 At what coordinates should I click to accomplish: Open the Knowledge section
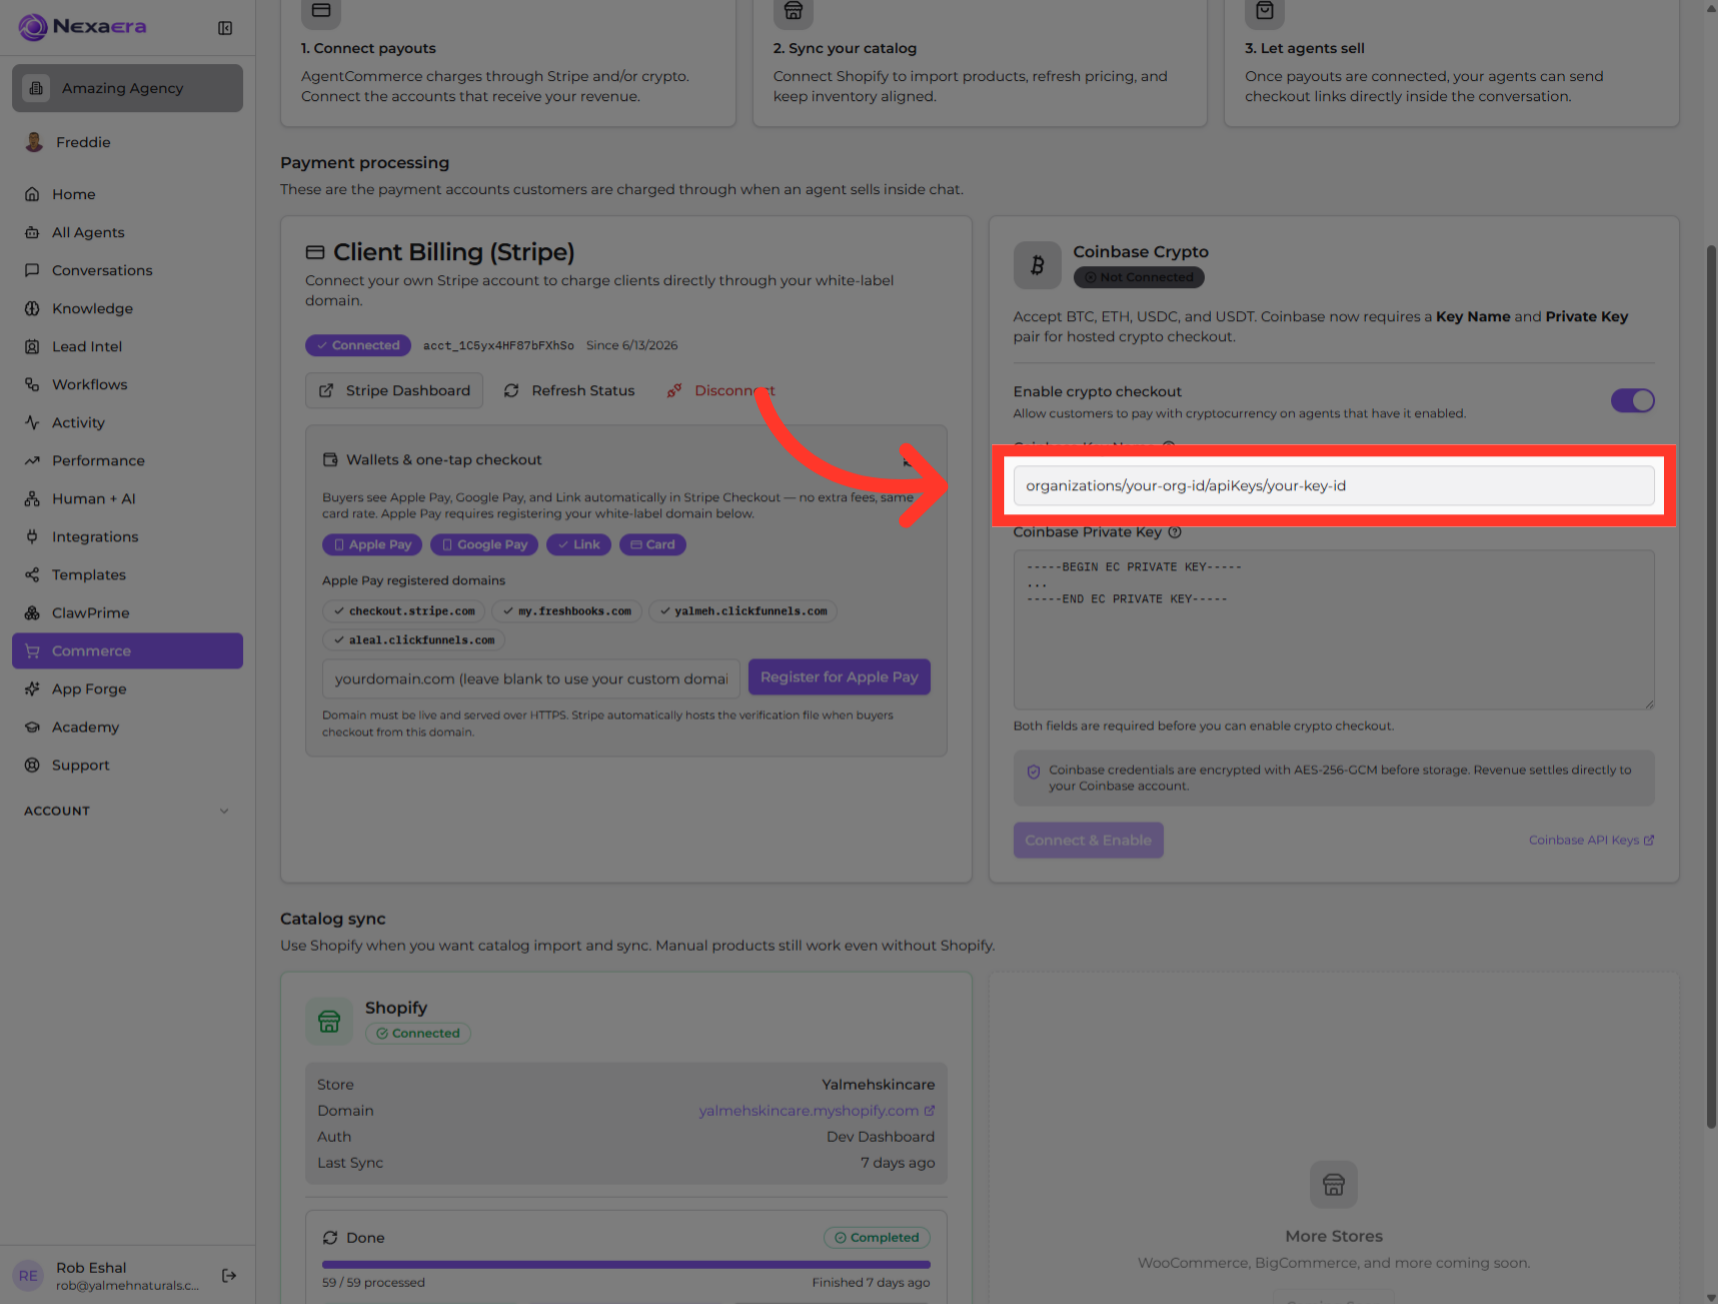coord(127,308)
